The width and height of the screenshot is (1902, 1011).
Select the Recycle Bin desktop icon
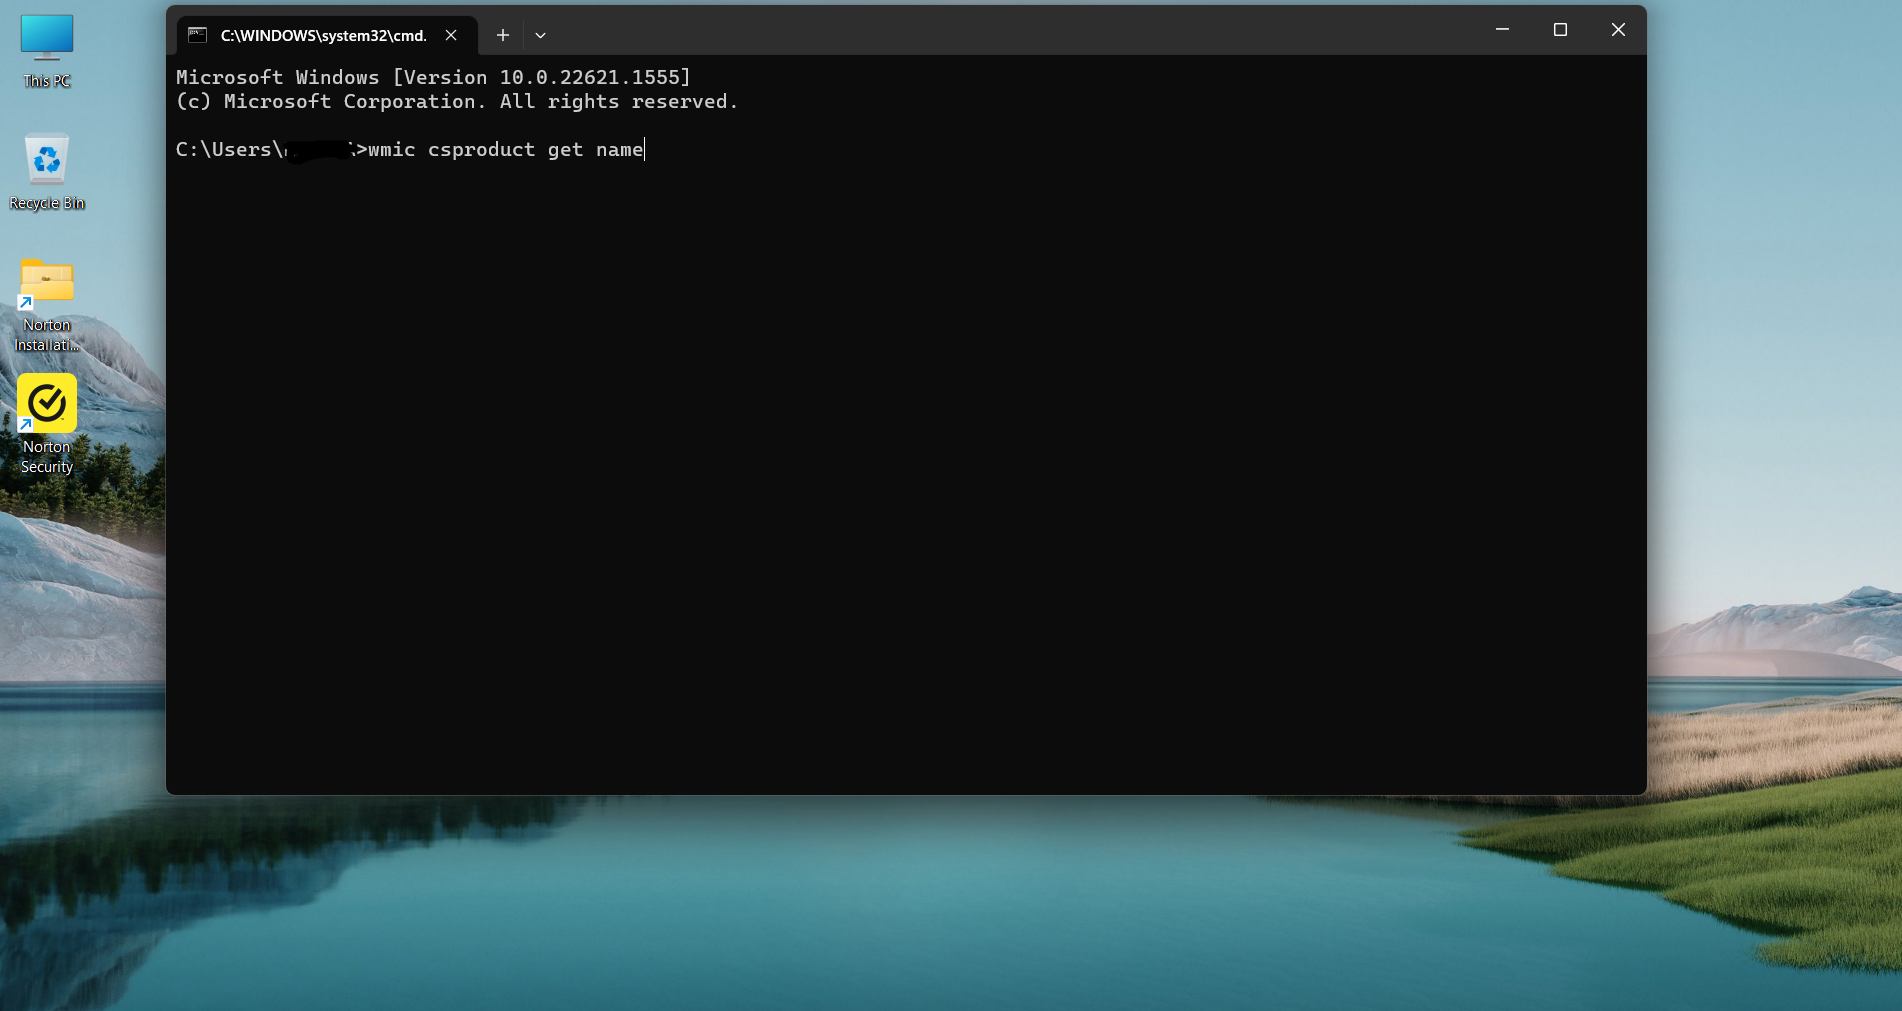pos(46,160)
